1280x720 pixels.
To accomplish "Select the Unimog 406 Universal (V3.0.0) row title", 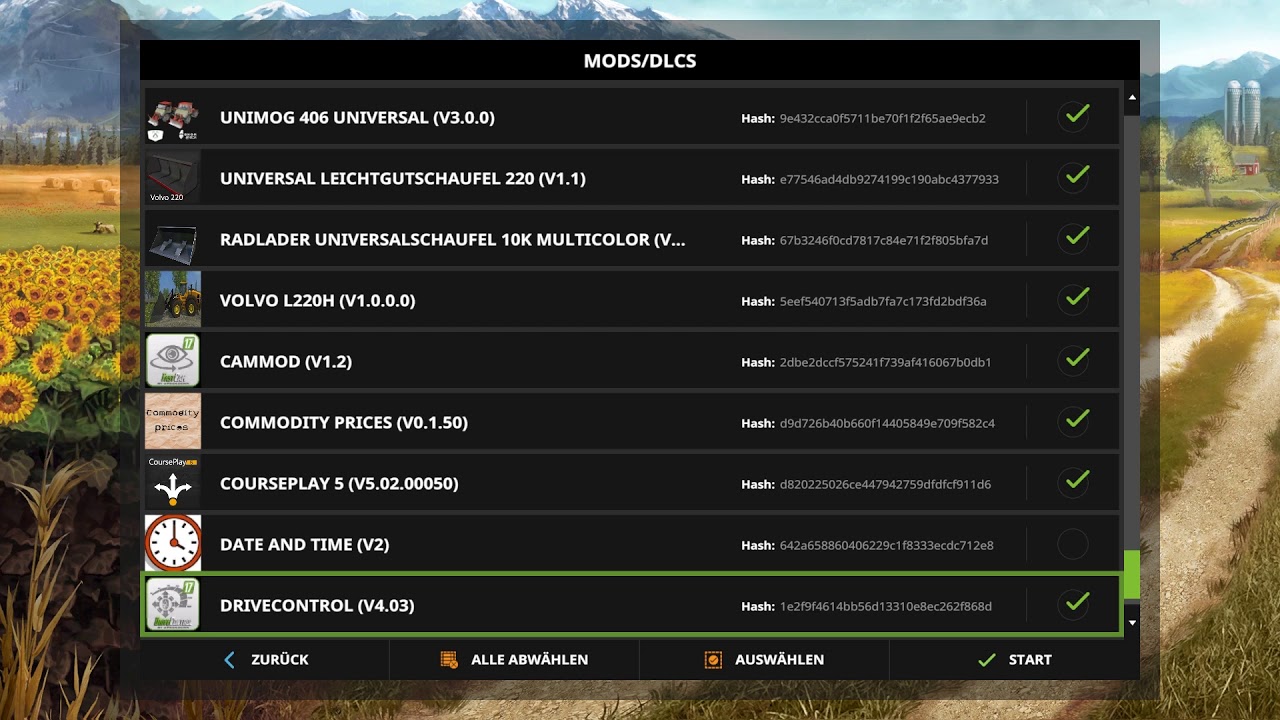I will (x=357, y=118).
